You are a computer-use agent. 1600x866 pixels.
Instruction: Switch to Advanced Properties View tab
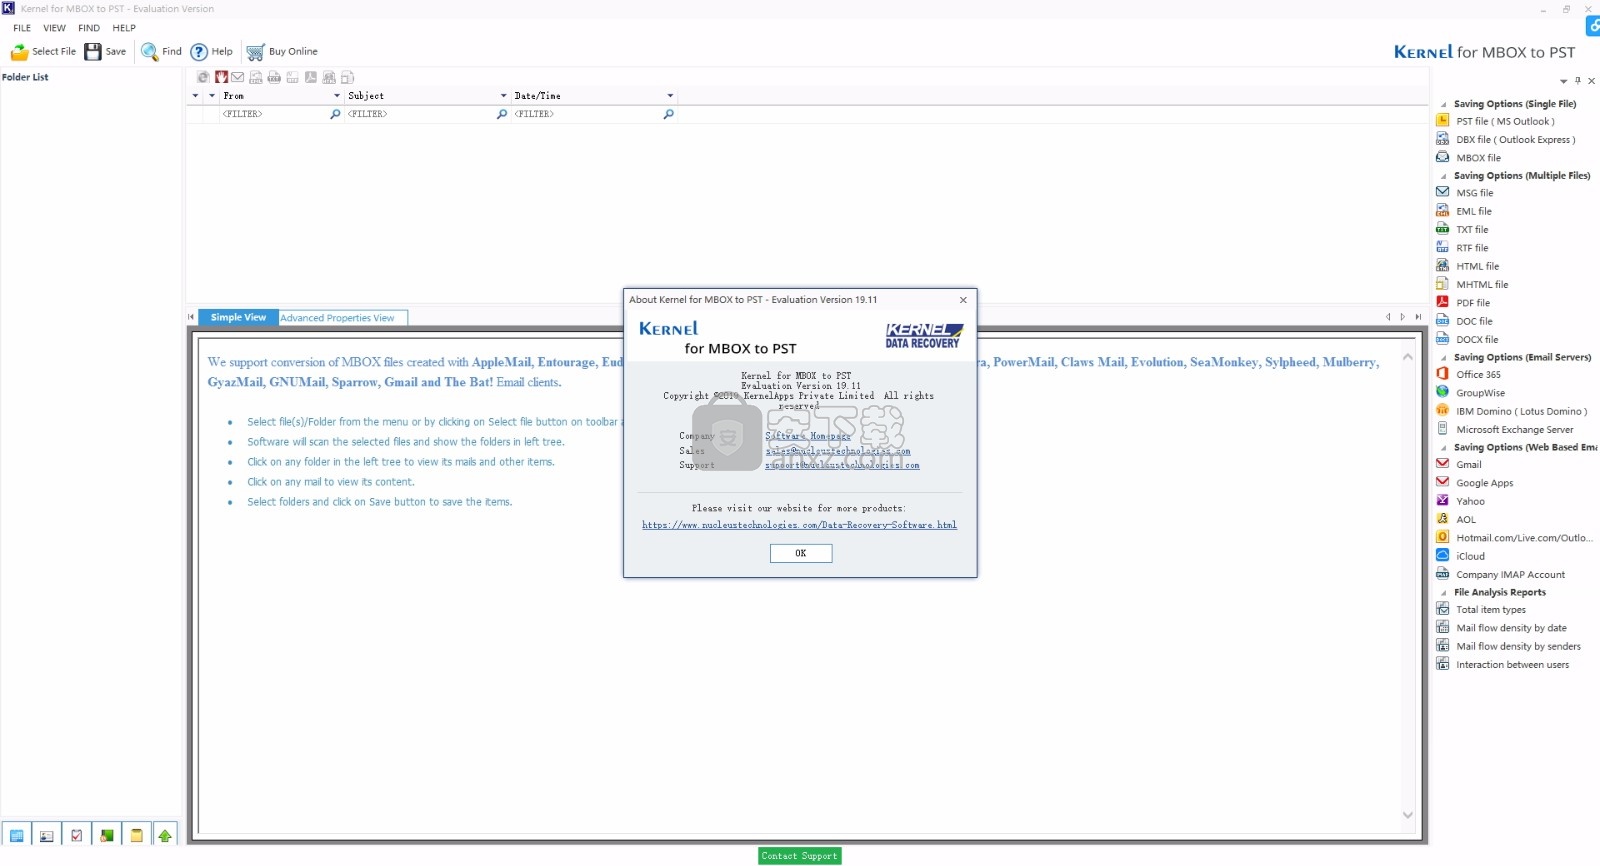338,318
